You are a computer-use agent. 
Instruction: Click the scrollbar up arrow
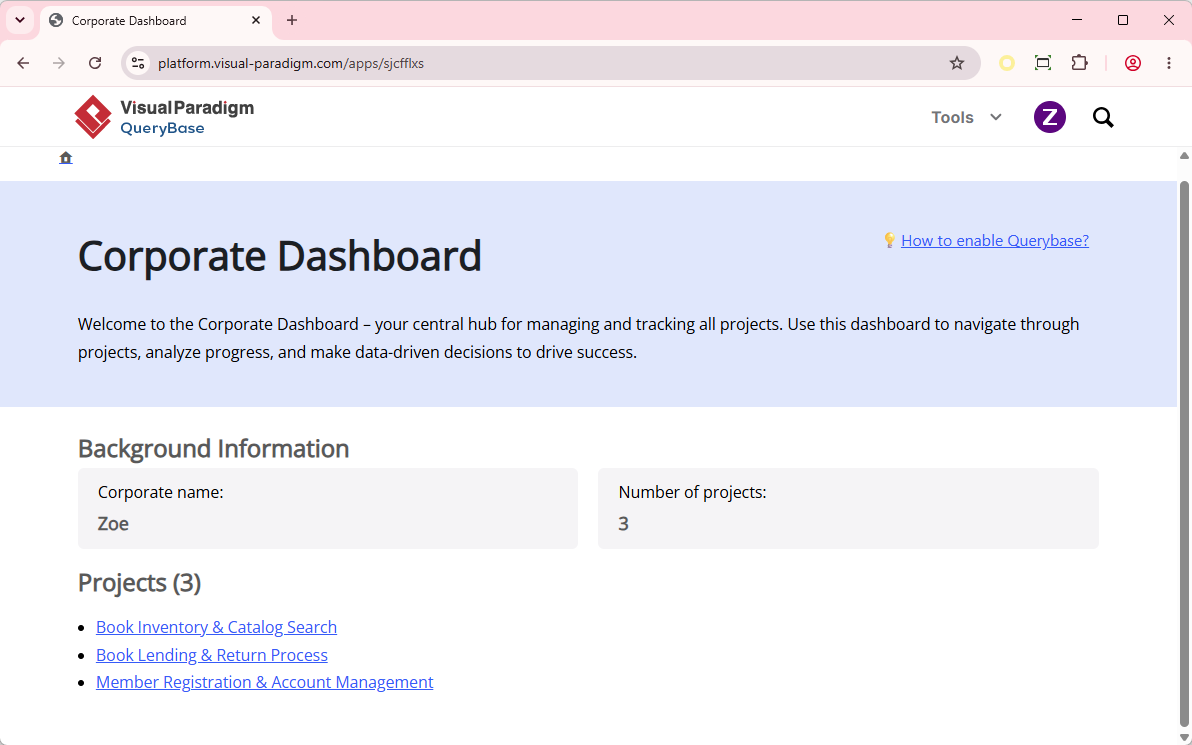(x=1184, y=156)
